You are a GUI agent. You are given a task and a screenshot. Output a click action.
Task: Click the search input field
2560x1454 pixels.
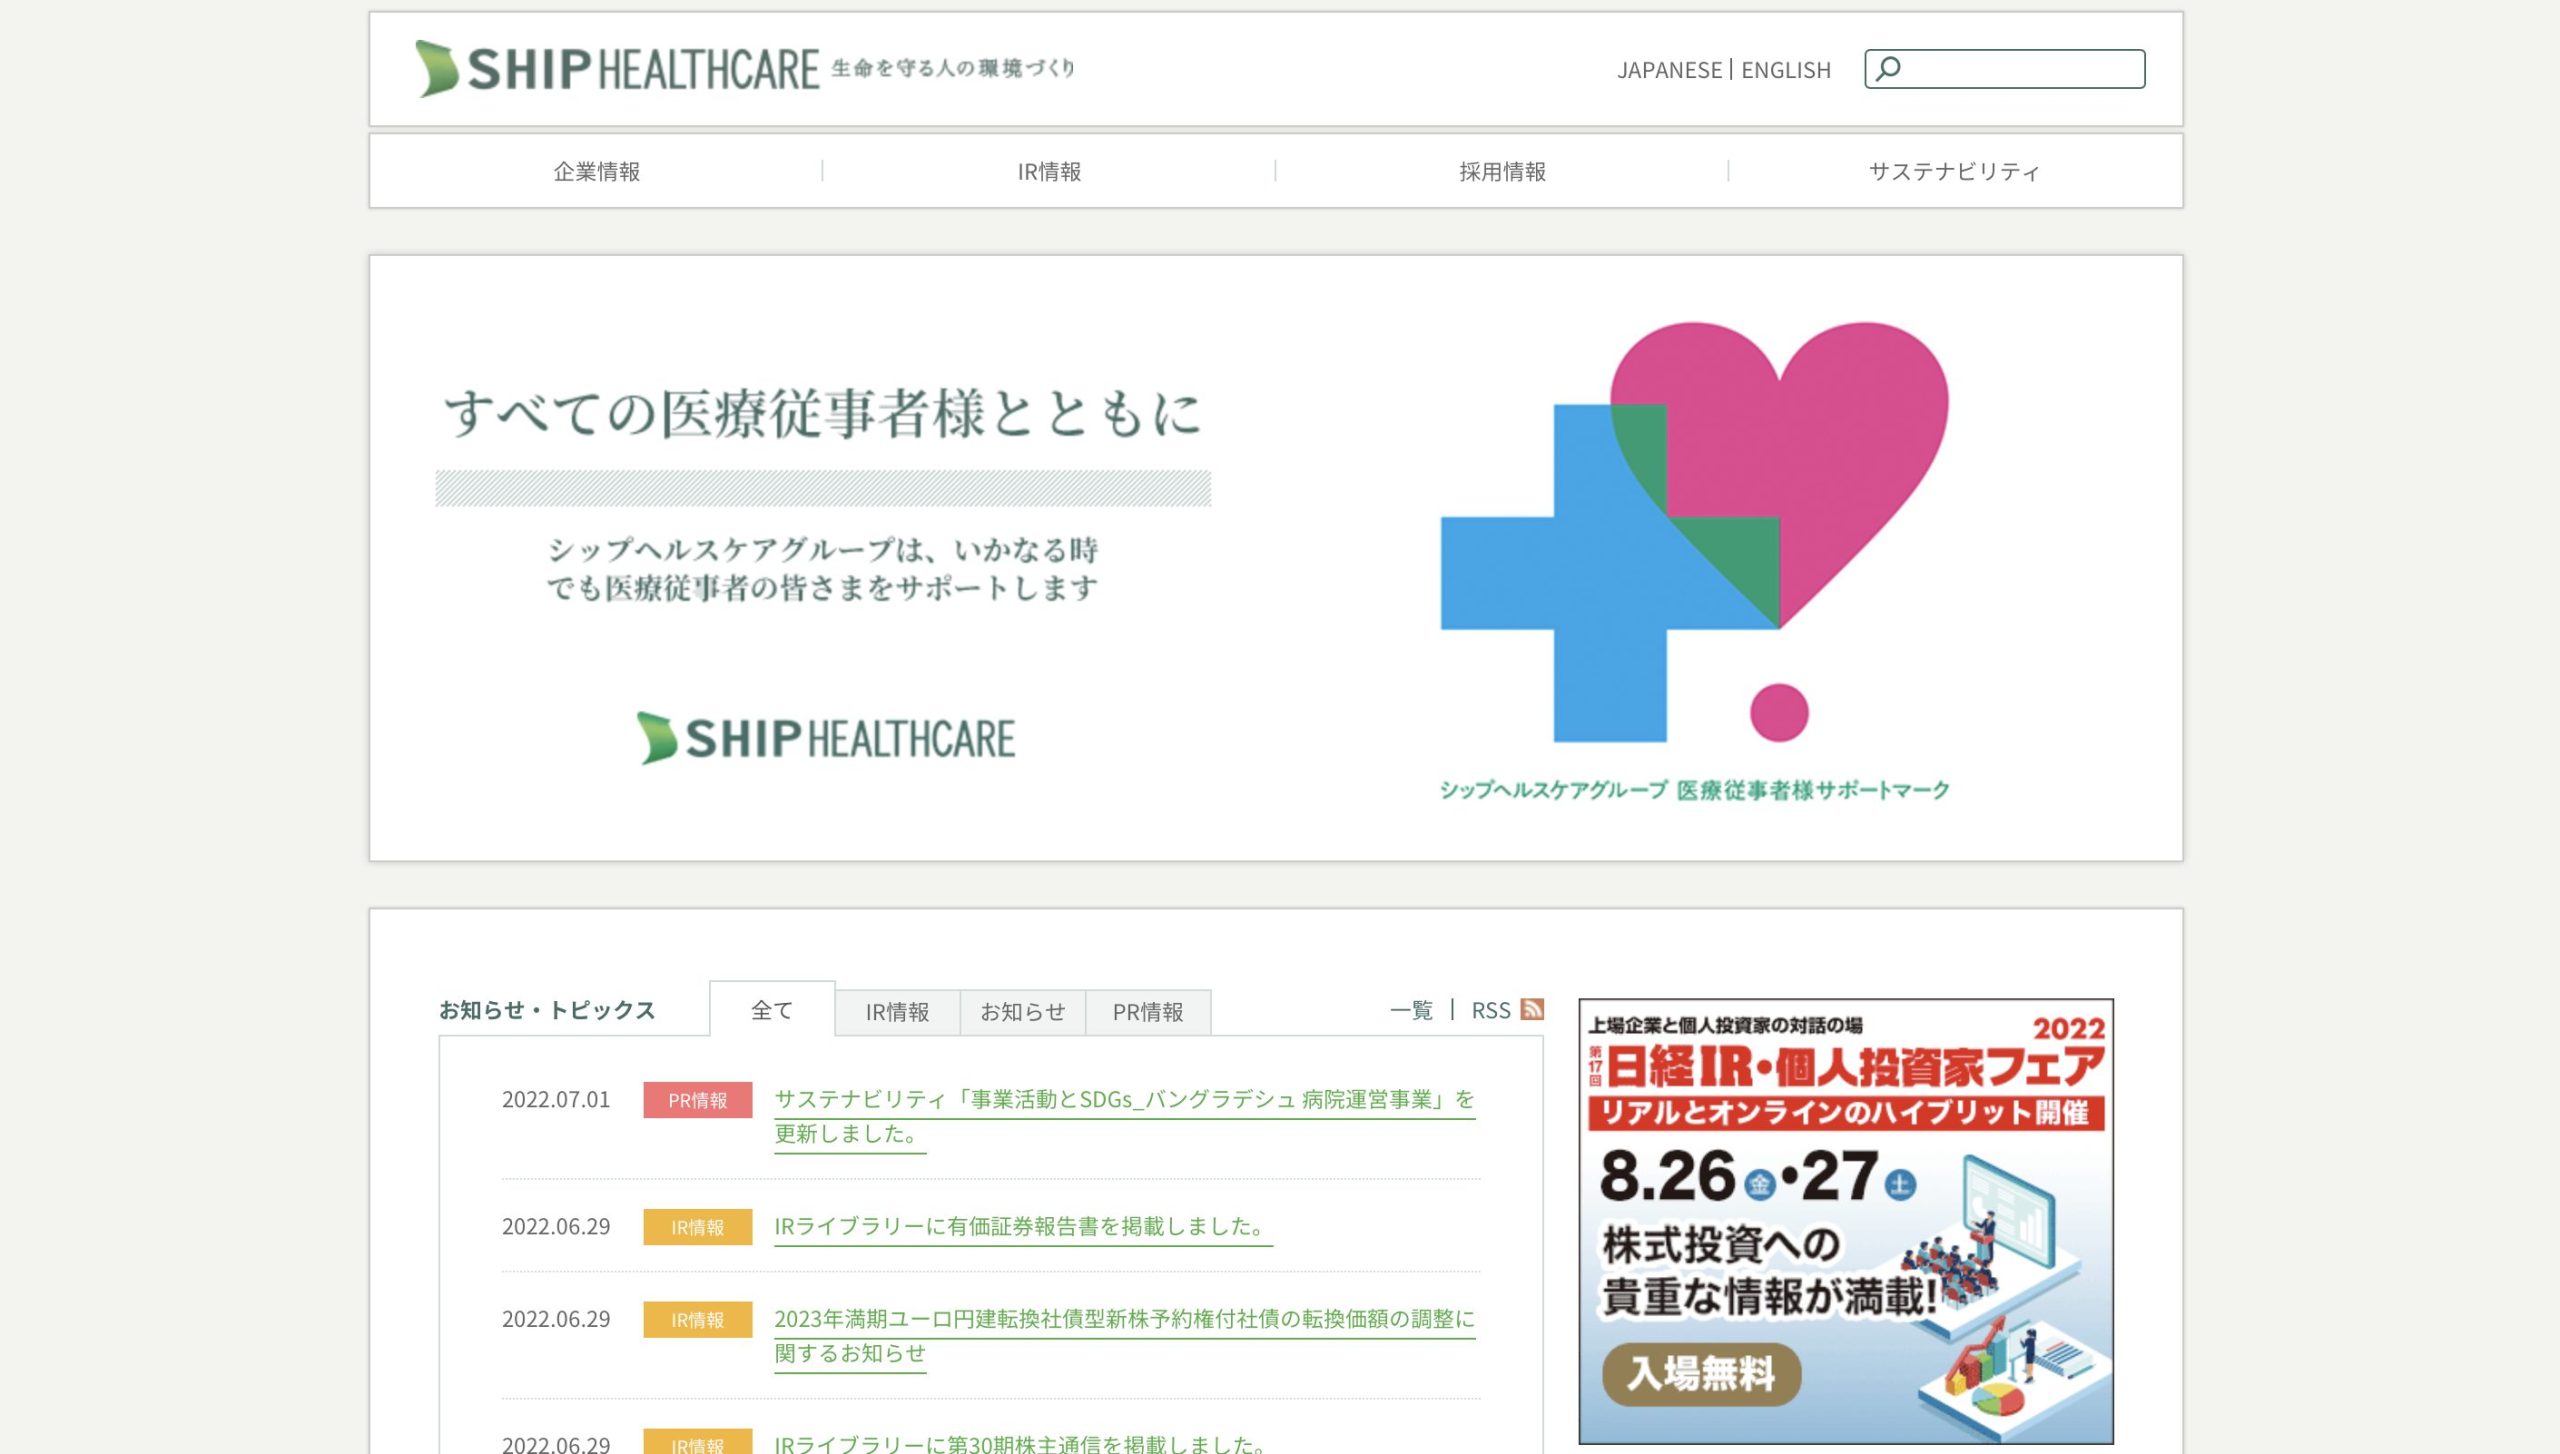coord(2004,69)
